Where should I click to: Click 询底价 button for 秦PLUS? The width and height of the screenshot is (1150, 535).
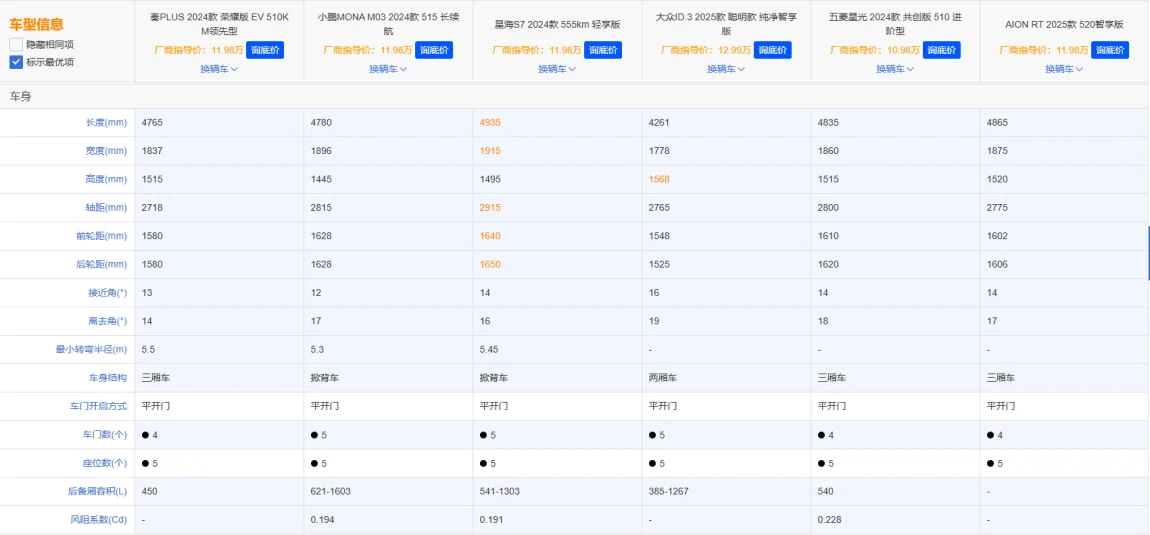click(265, 50)
